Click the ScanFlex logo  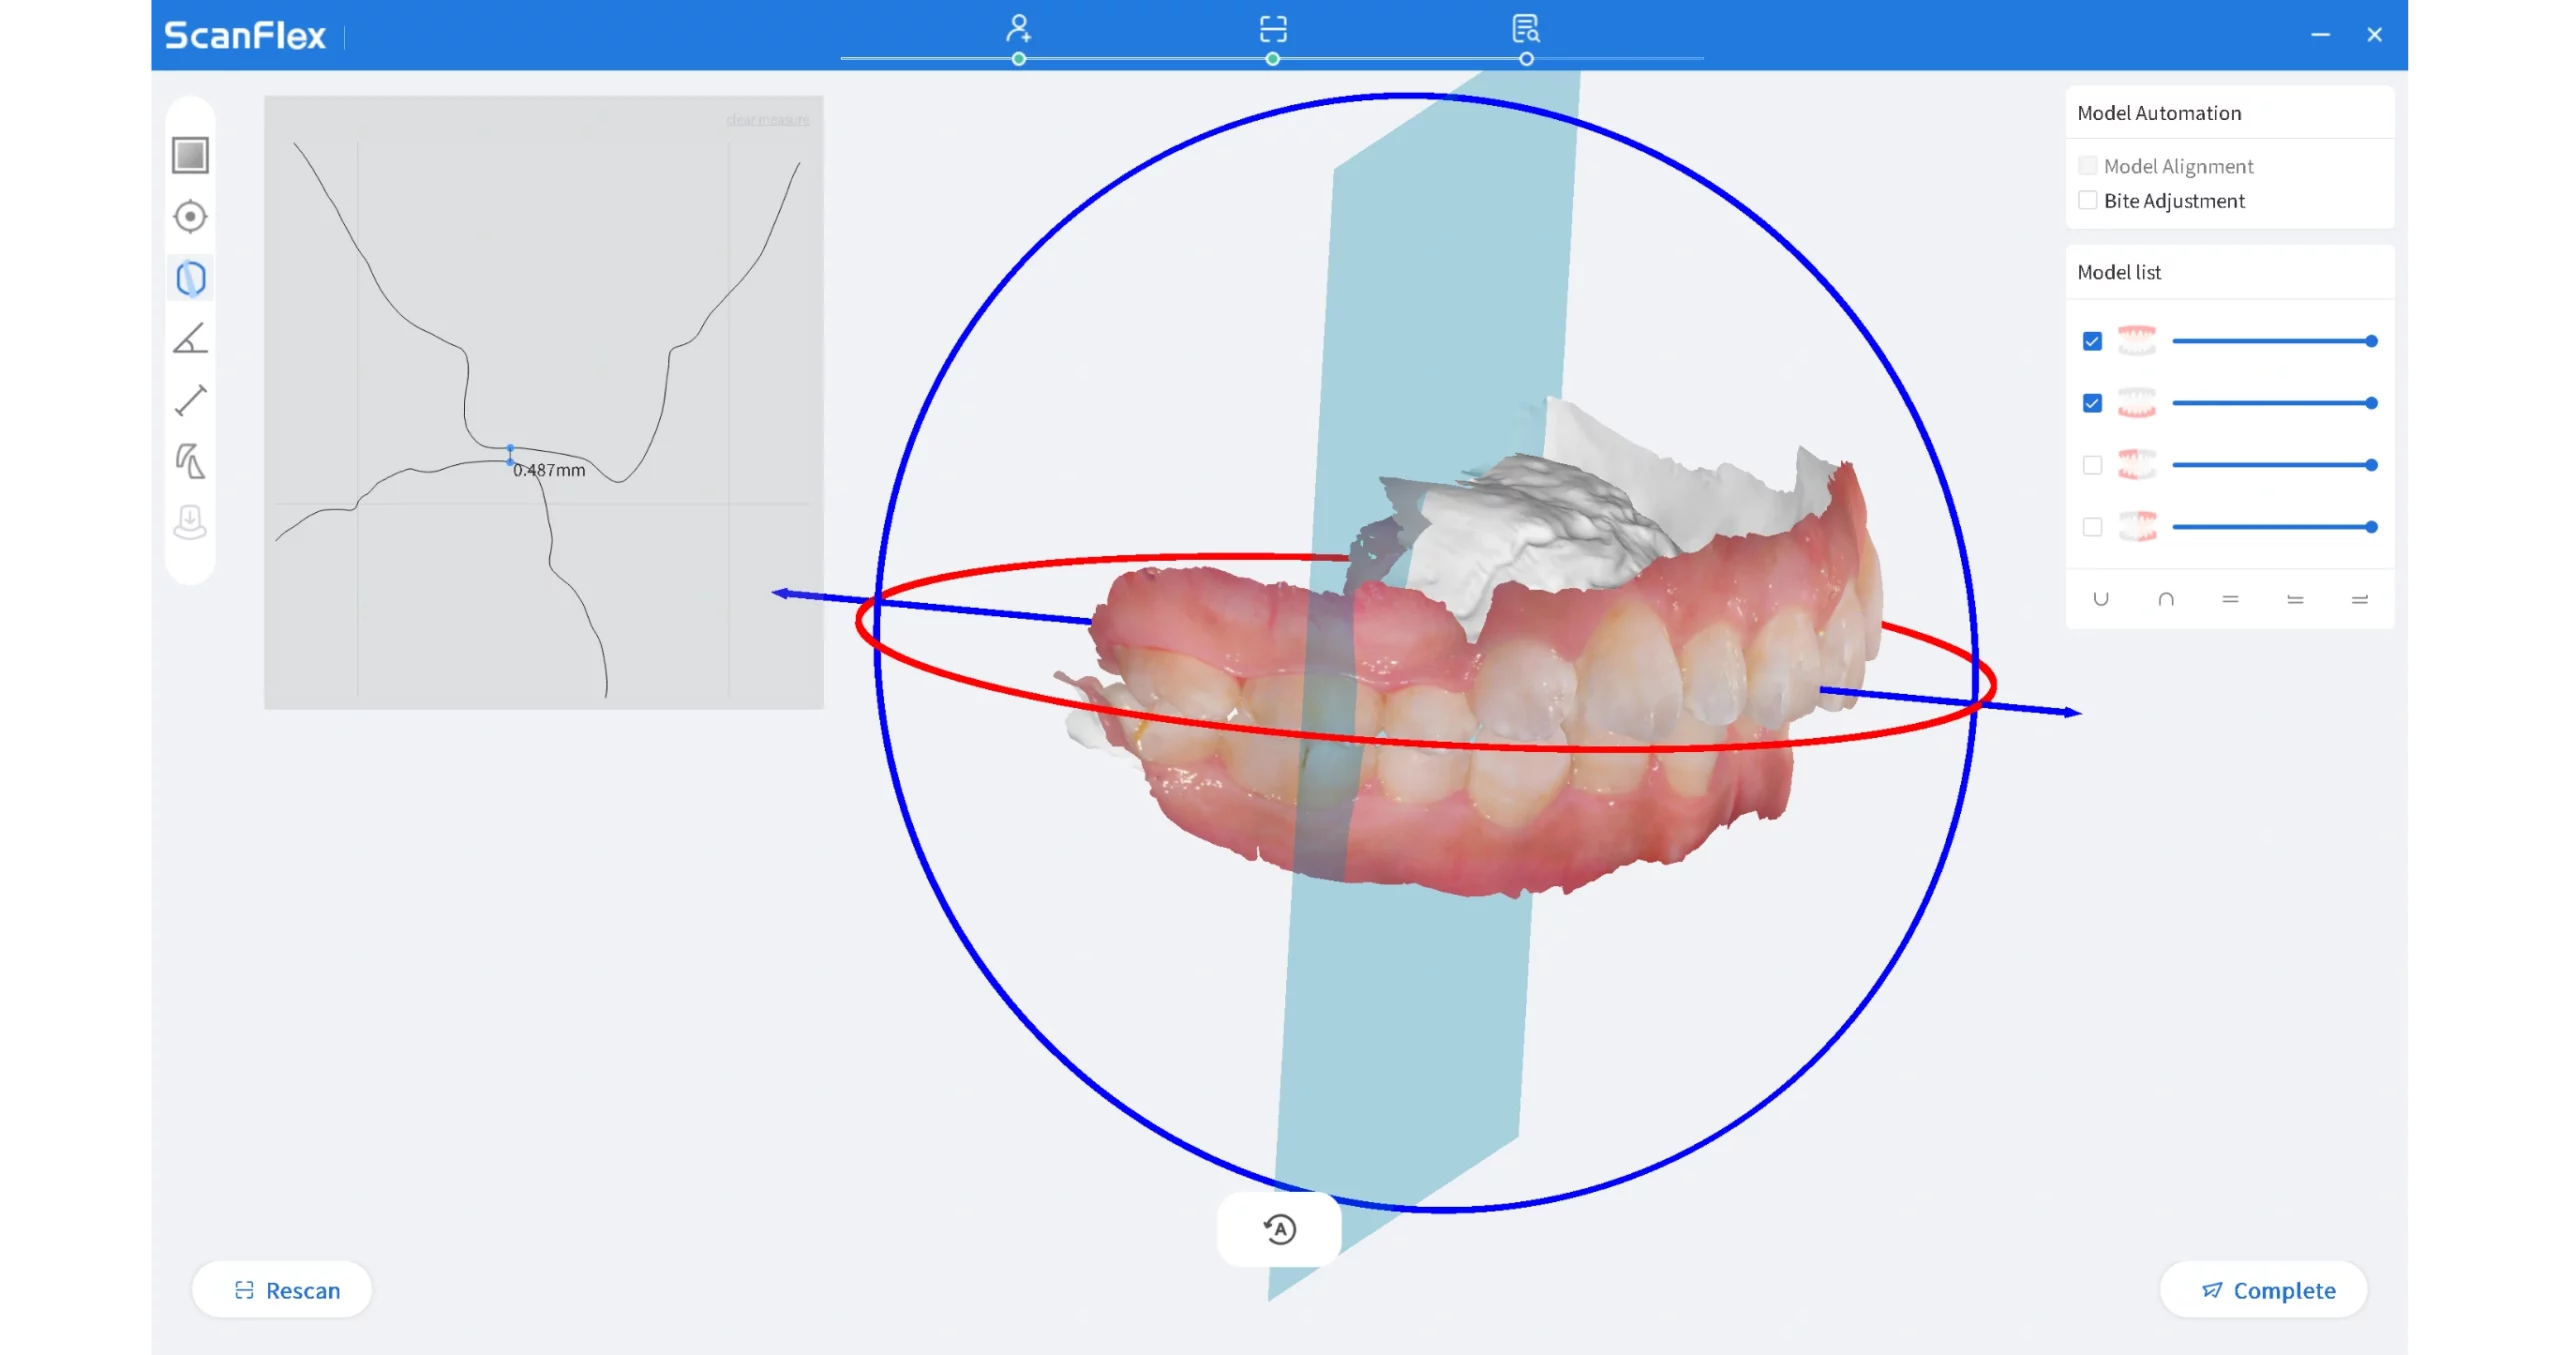[245, 36]
